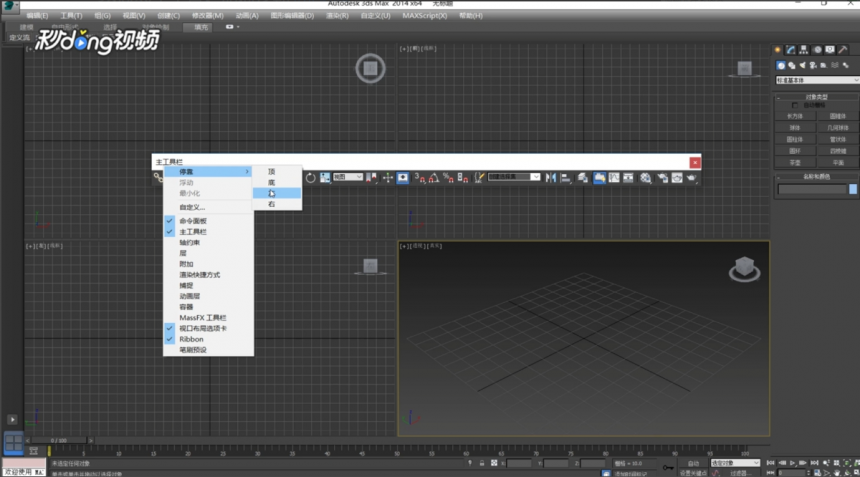Select the Geometry category icon
This screenshot has height=477, width=860.
(x=781, y=65)
